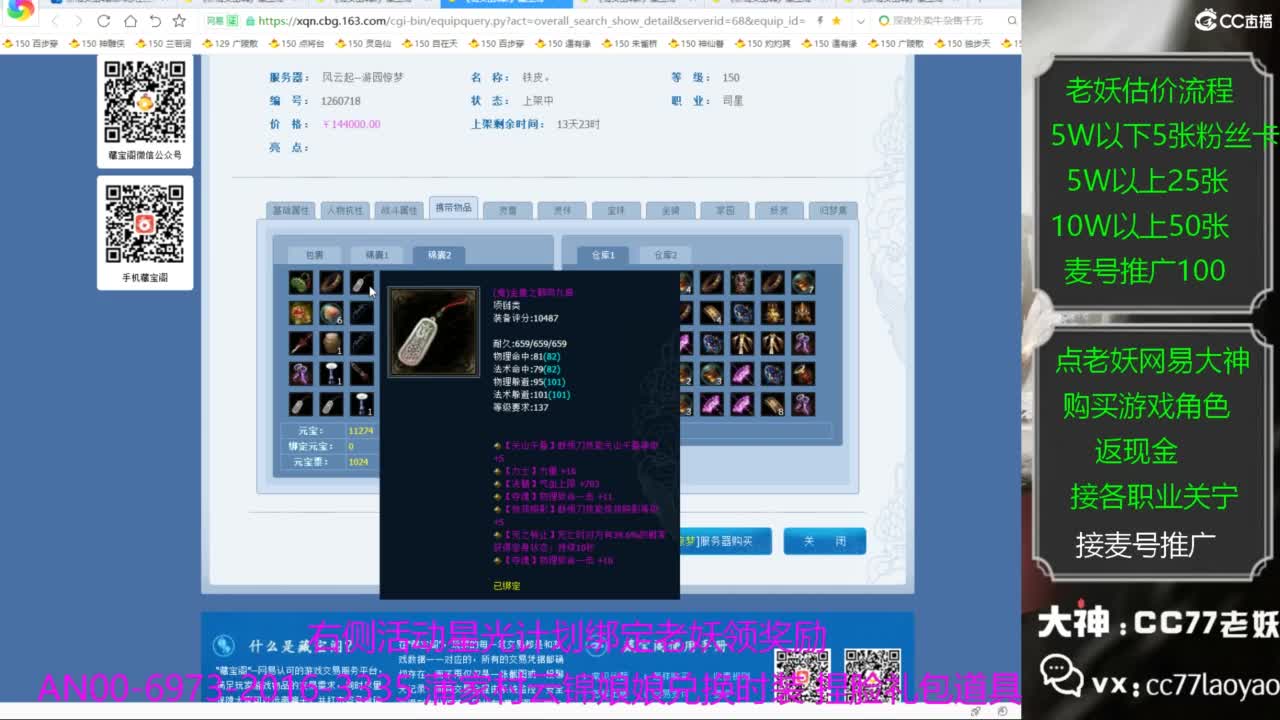Go to the browser home page icon
The image size is (1280, 720).
point(130,21)
